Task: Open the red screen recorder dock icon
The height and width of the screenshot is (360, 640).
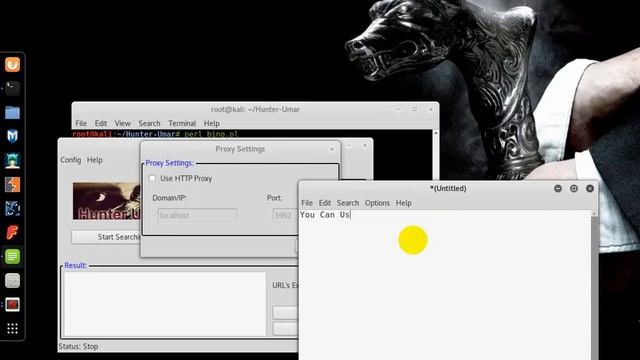Action: [12, 304]
